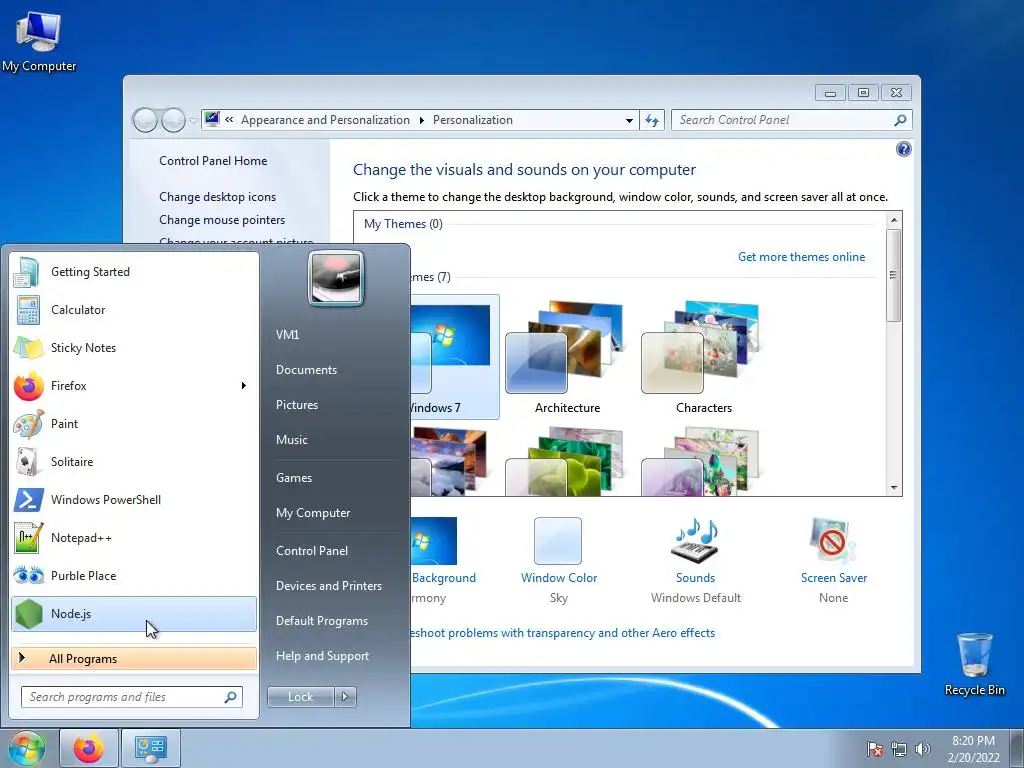Click the taskbar clock showing 8:20 PM
The width and height of the screenshot is (1024, 768).
(x=973, y=749)
